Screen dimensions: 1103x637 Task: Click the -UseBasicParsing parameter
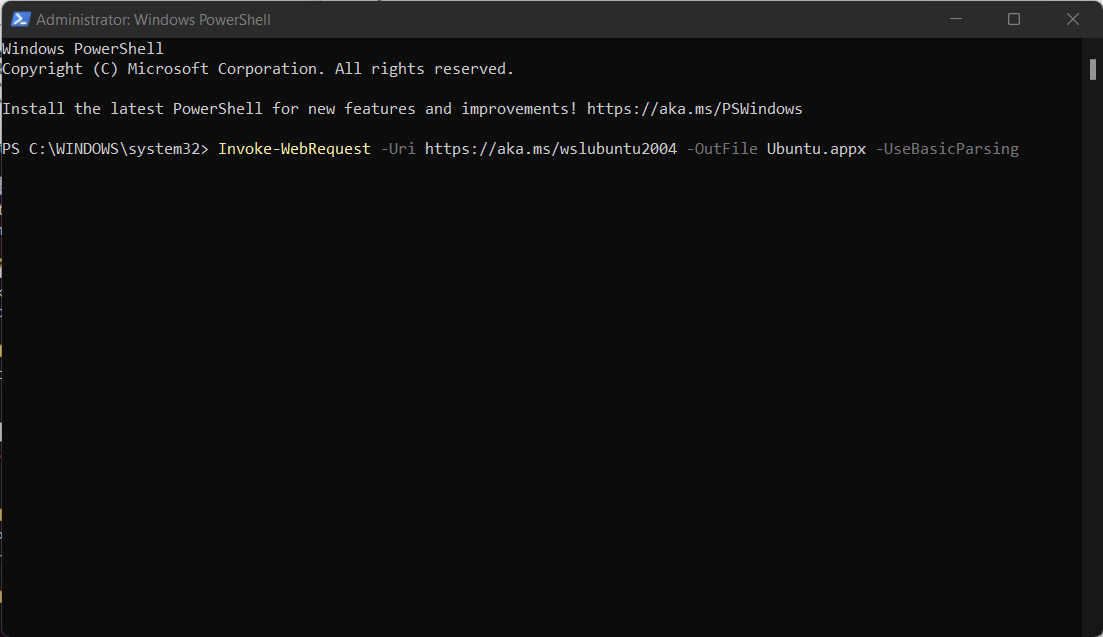(x=946, y=148)
